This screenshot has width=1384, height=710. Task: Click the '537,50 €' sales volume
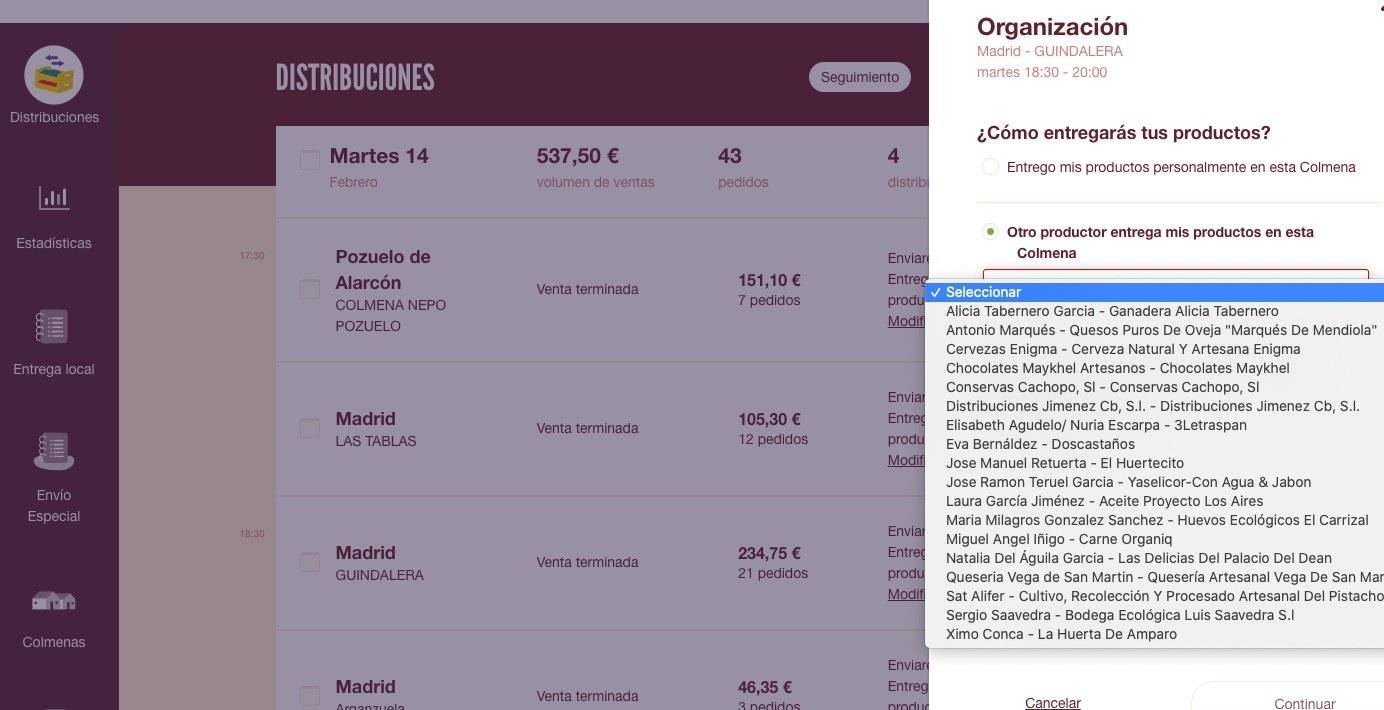[578, 156]
